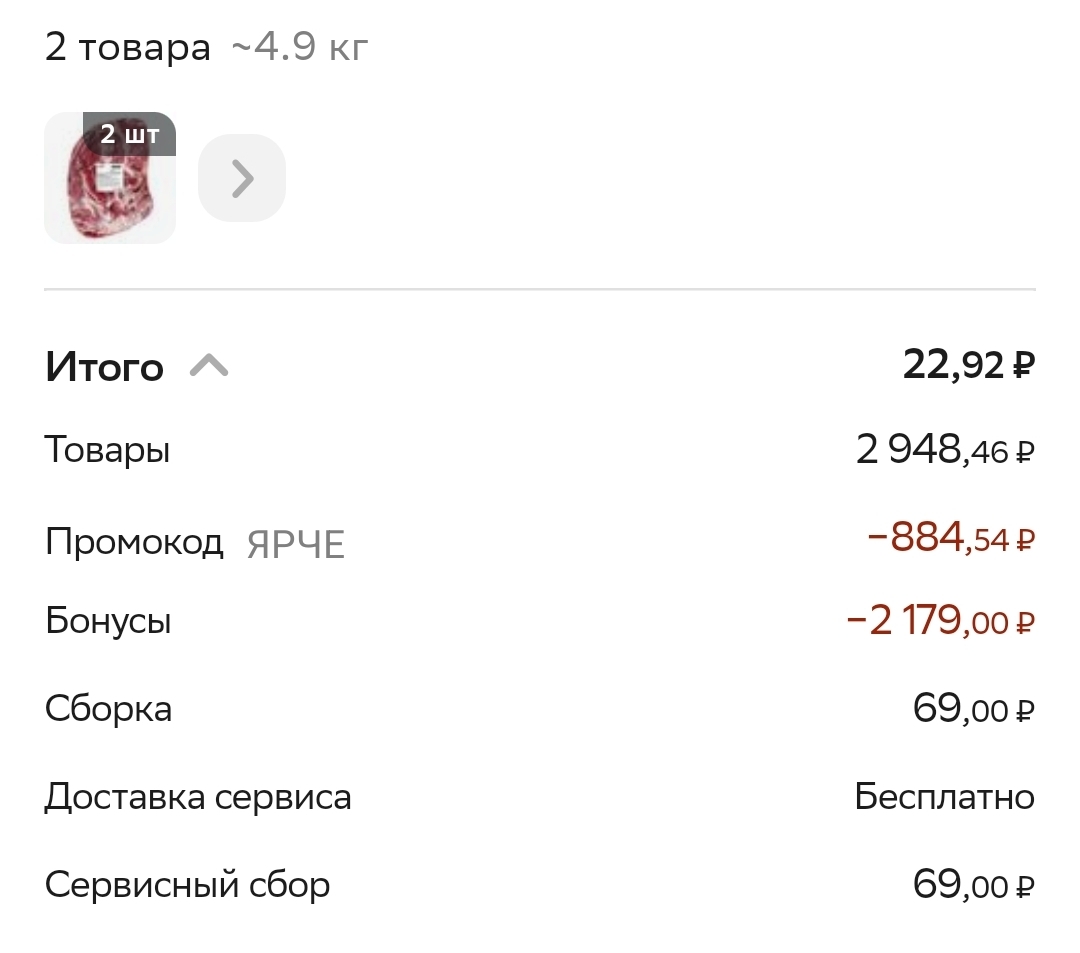The image size is (1080, 953).
Task: Click the 22,92 ₽ total amount
Action: click(968, 365)
